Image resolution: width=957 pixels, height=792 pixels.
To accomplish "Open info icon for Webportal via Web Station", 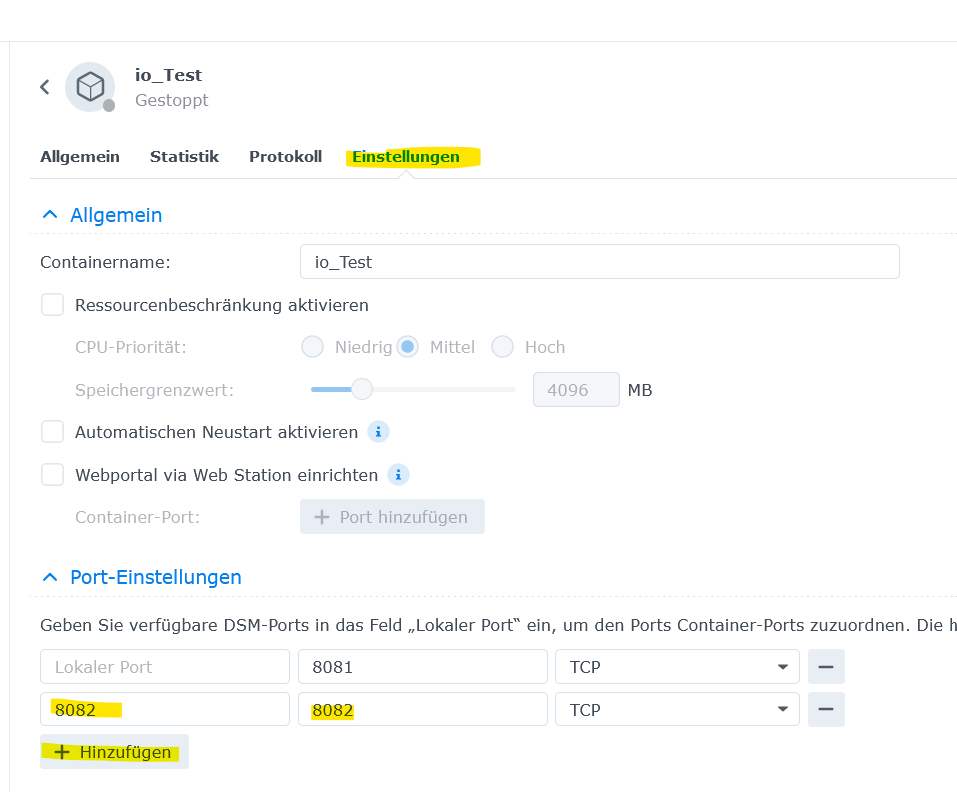I will click(399, 475).
